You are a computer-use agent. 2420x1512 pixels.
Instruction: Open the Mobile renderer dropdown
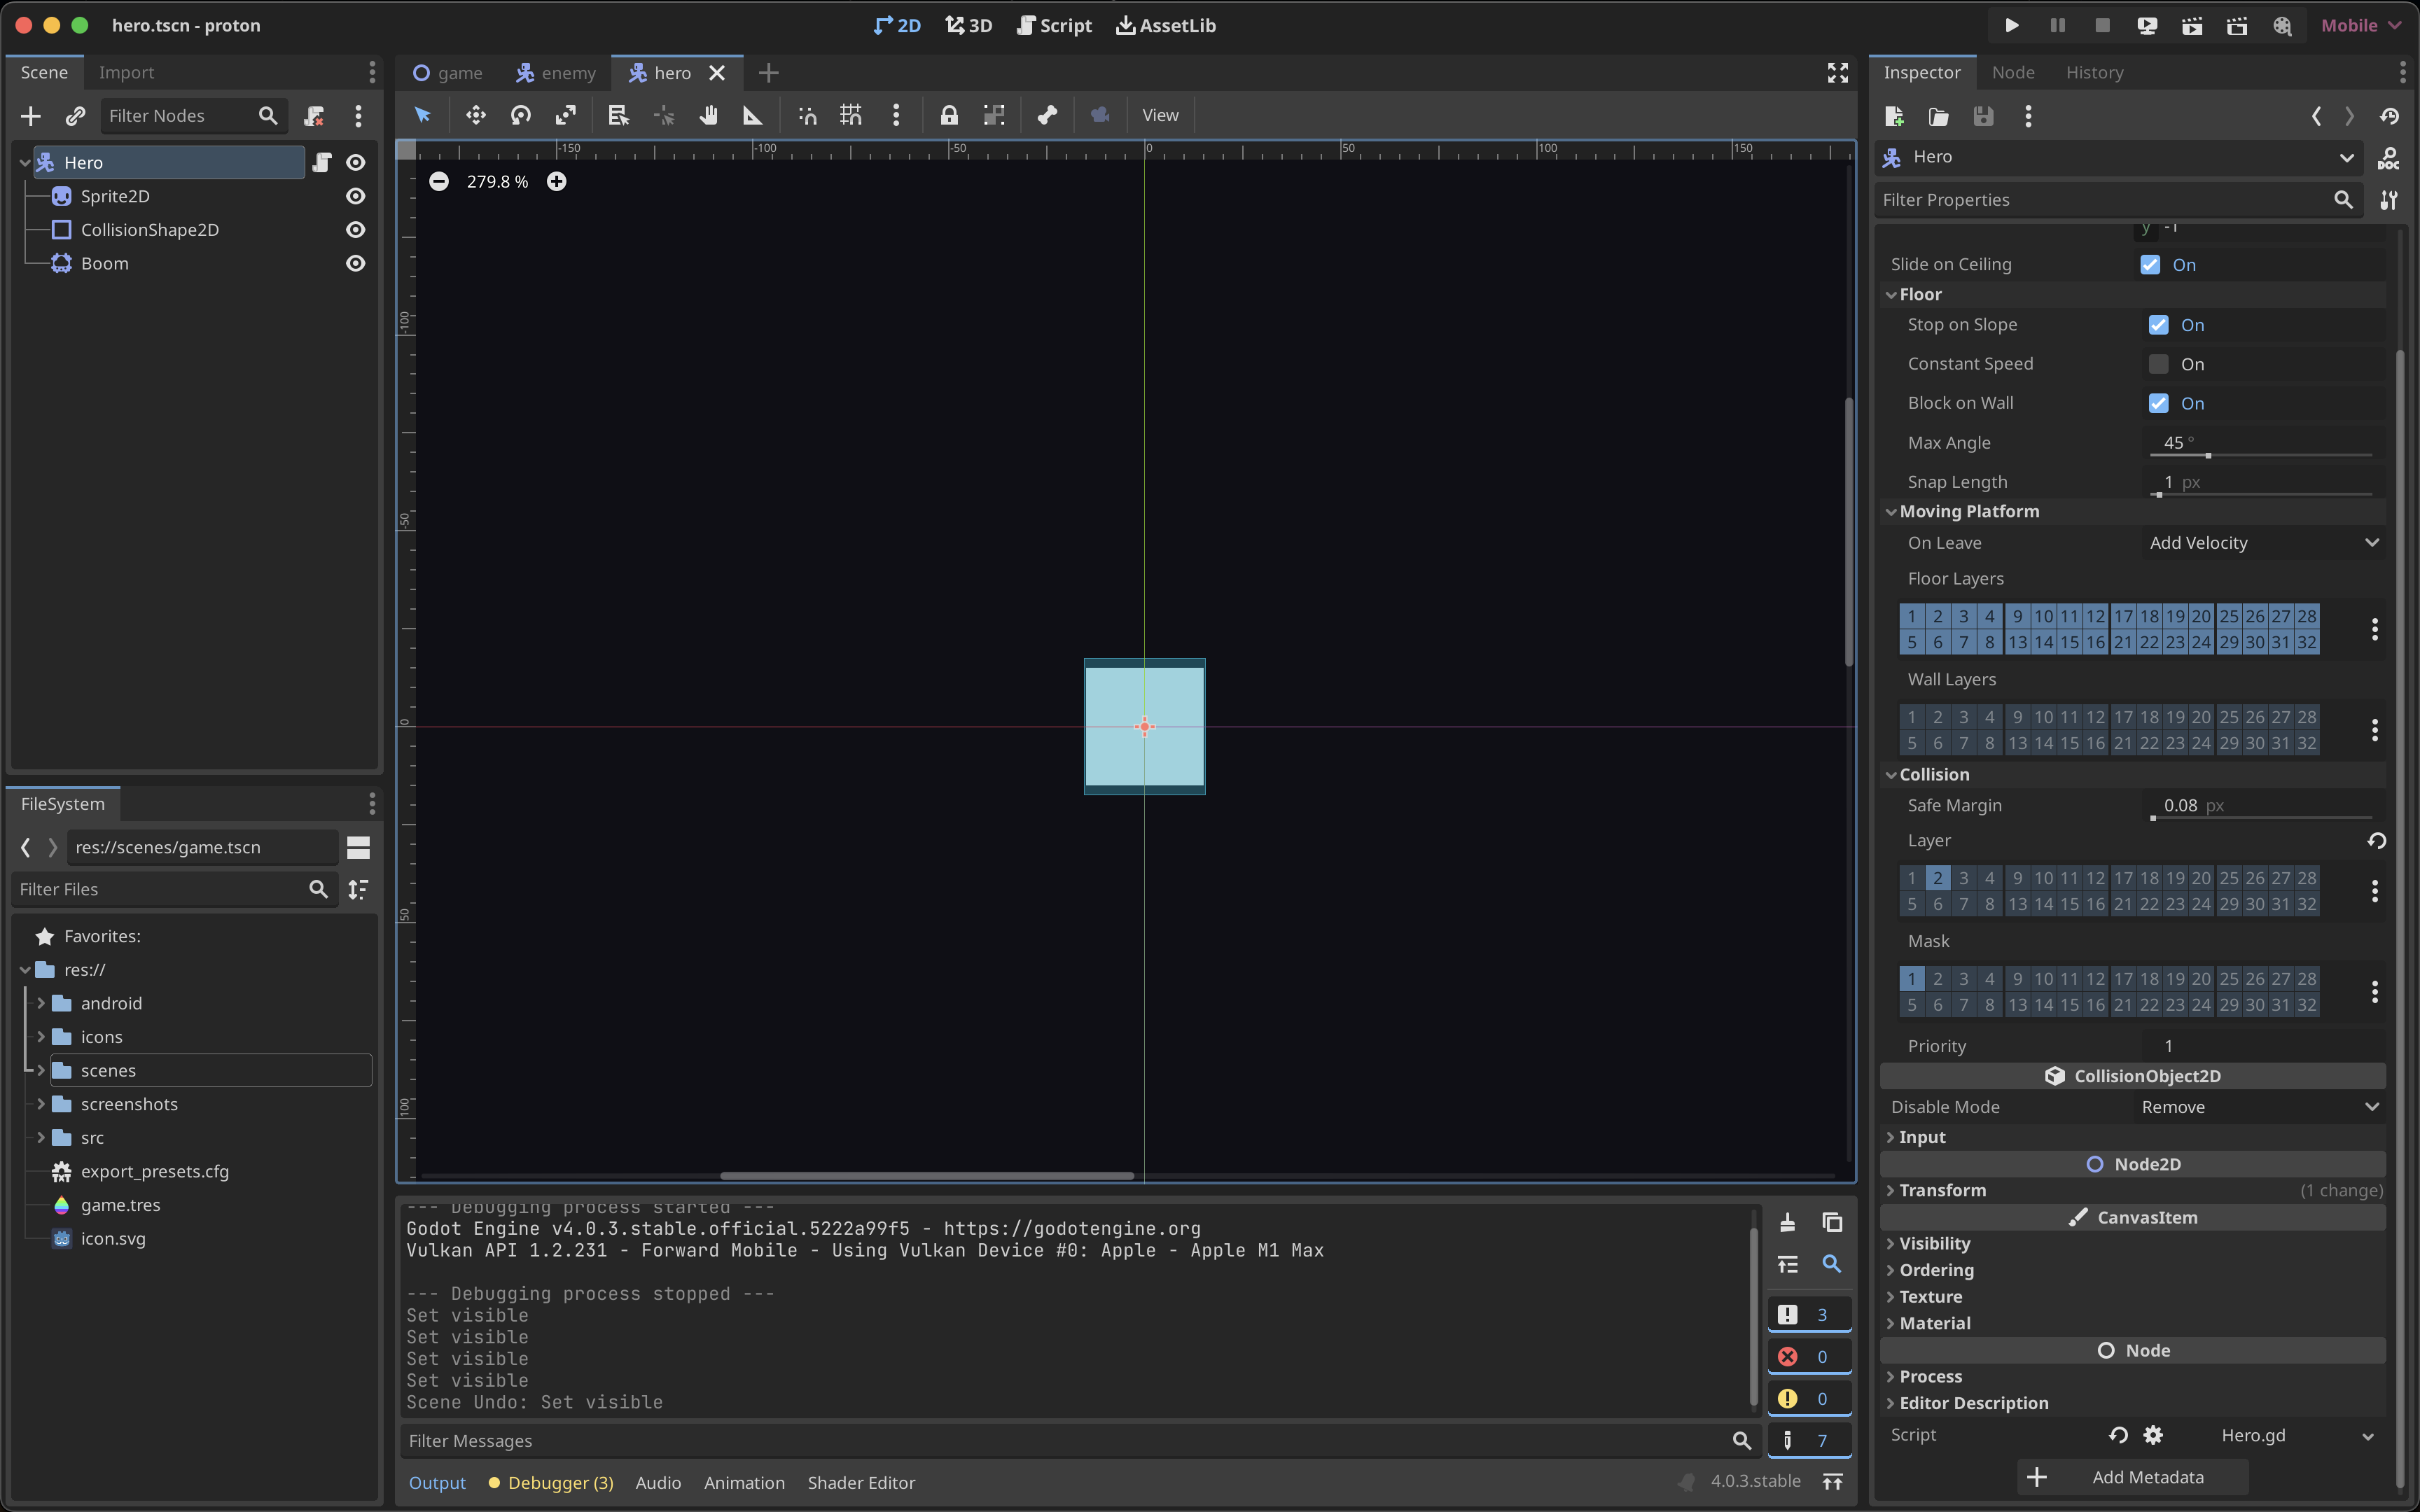(x=2360, y=25)
